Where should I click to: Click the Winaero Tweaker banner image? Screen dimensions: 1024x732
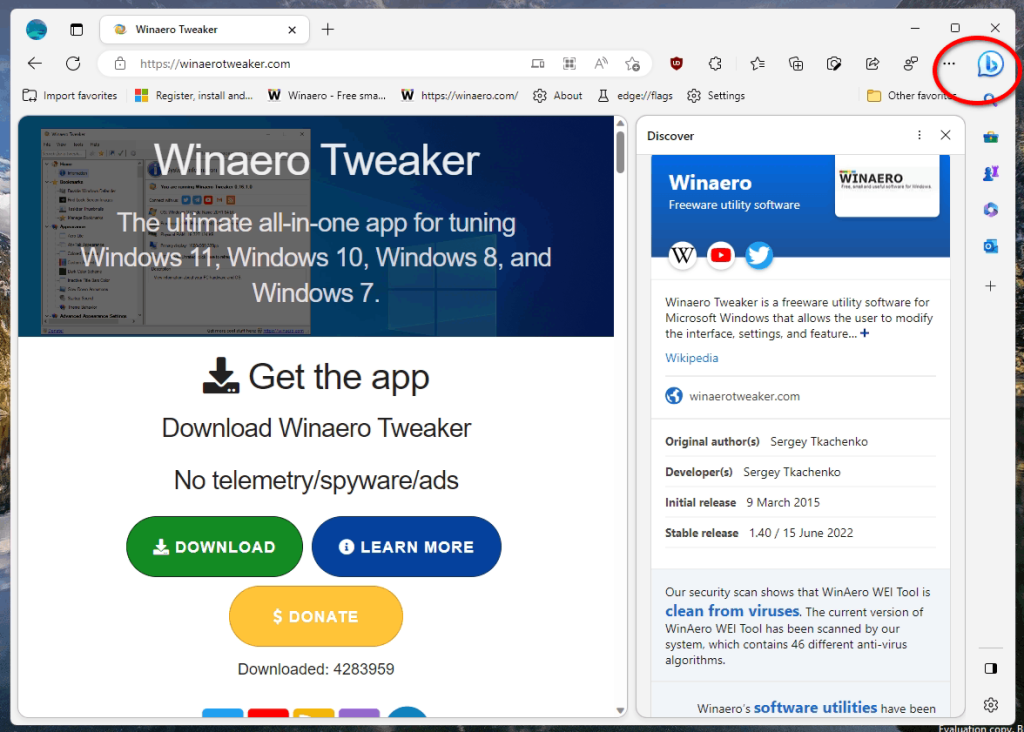click(316, 226)
